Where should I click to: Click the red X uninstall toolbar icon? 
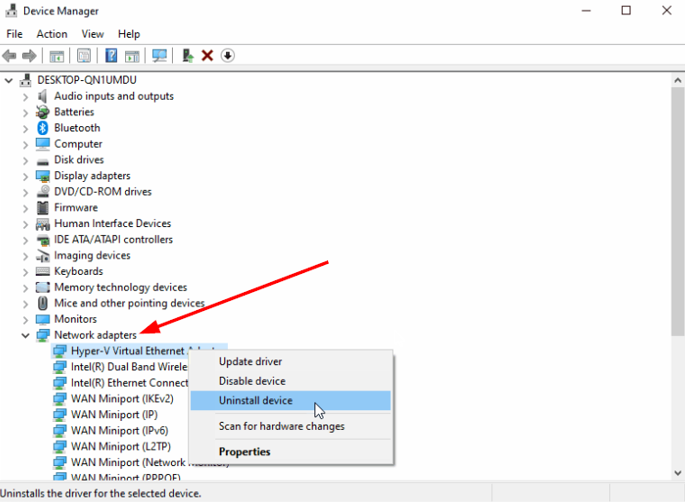pyautogui.click(x=207, y=56)
